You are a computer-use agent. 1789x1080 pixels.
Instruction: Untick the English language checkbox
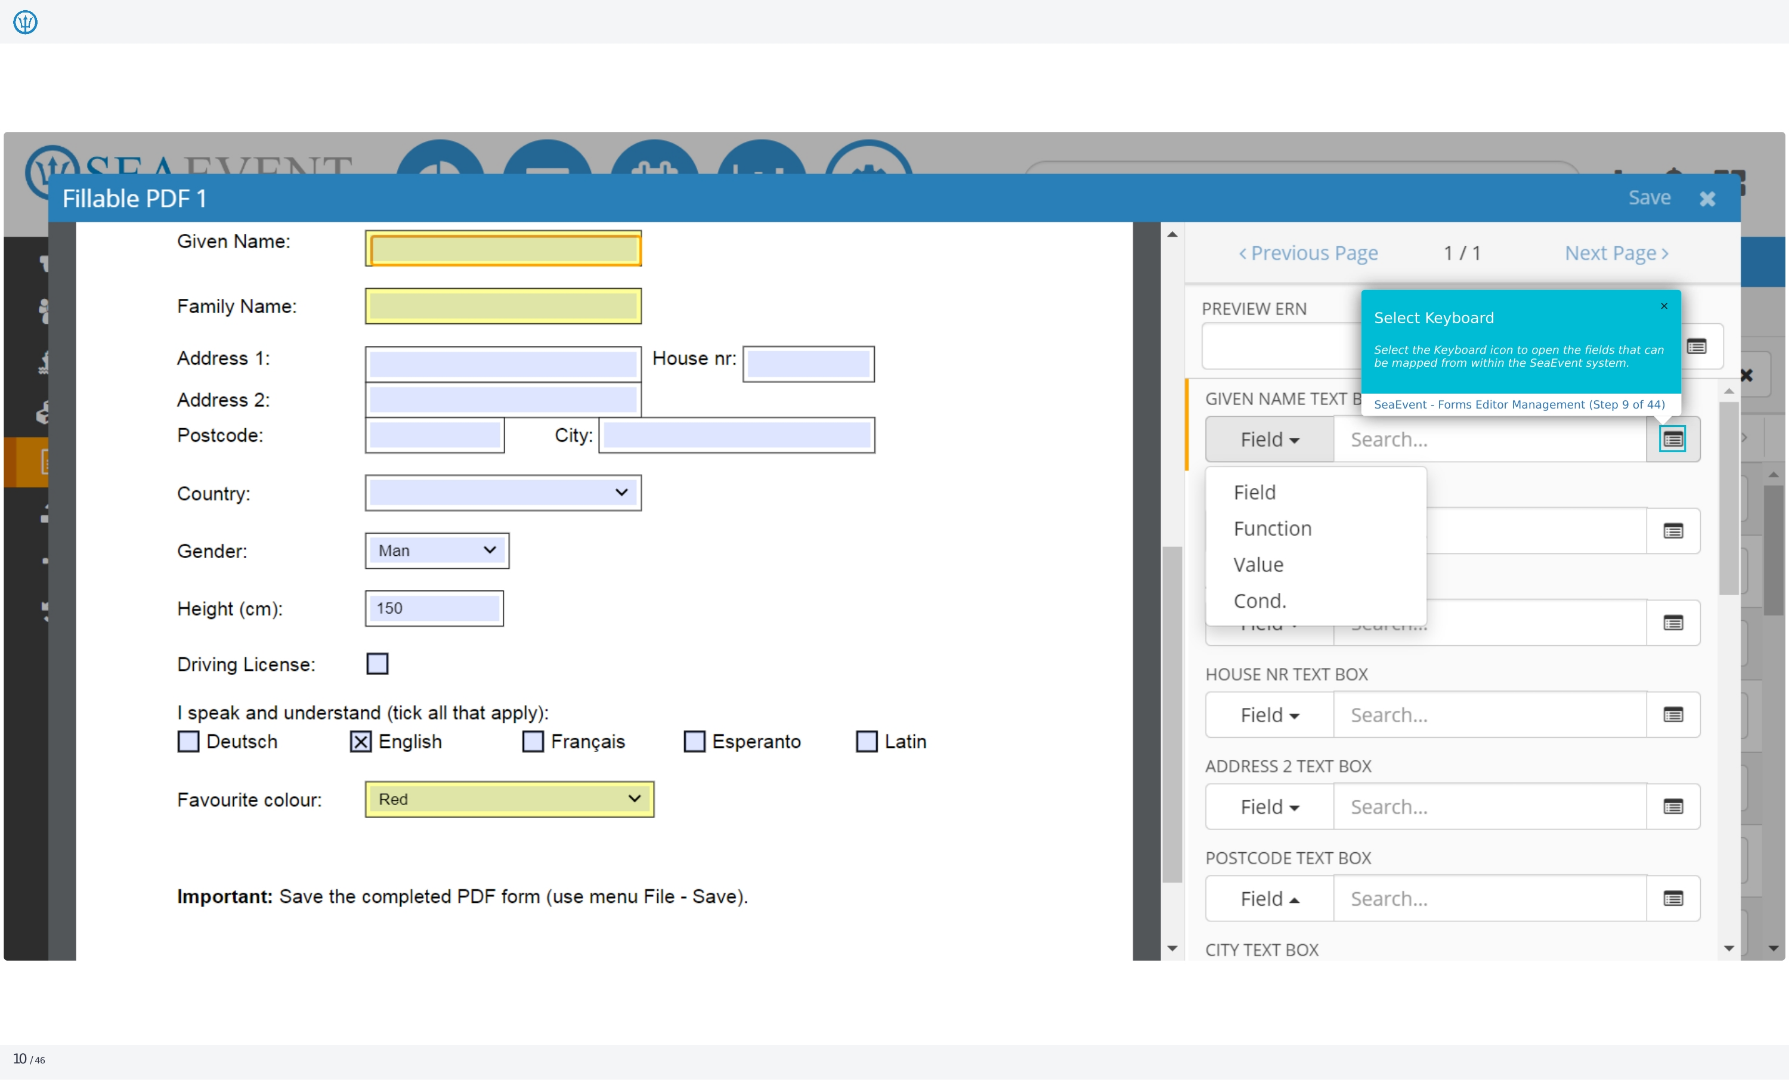[361, 741]
